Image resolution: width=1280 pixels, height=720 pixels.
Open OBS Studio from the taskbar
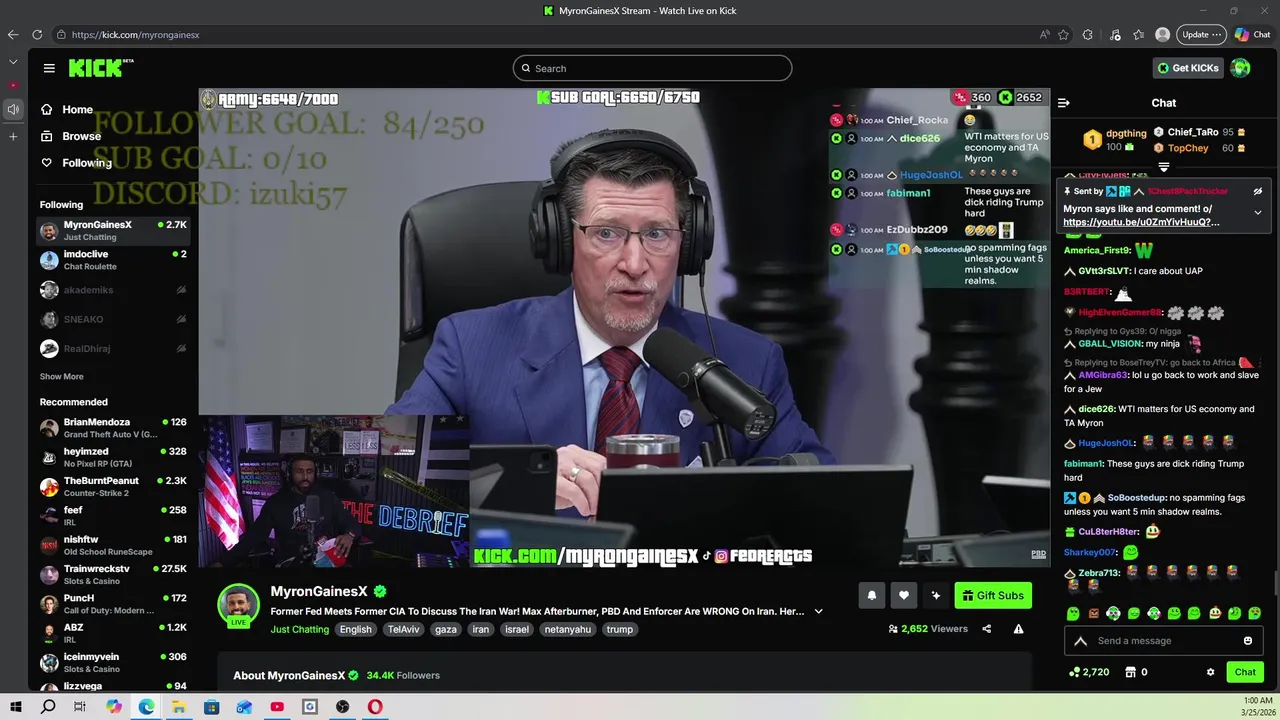point(342,707)
